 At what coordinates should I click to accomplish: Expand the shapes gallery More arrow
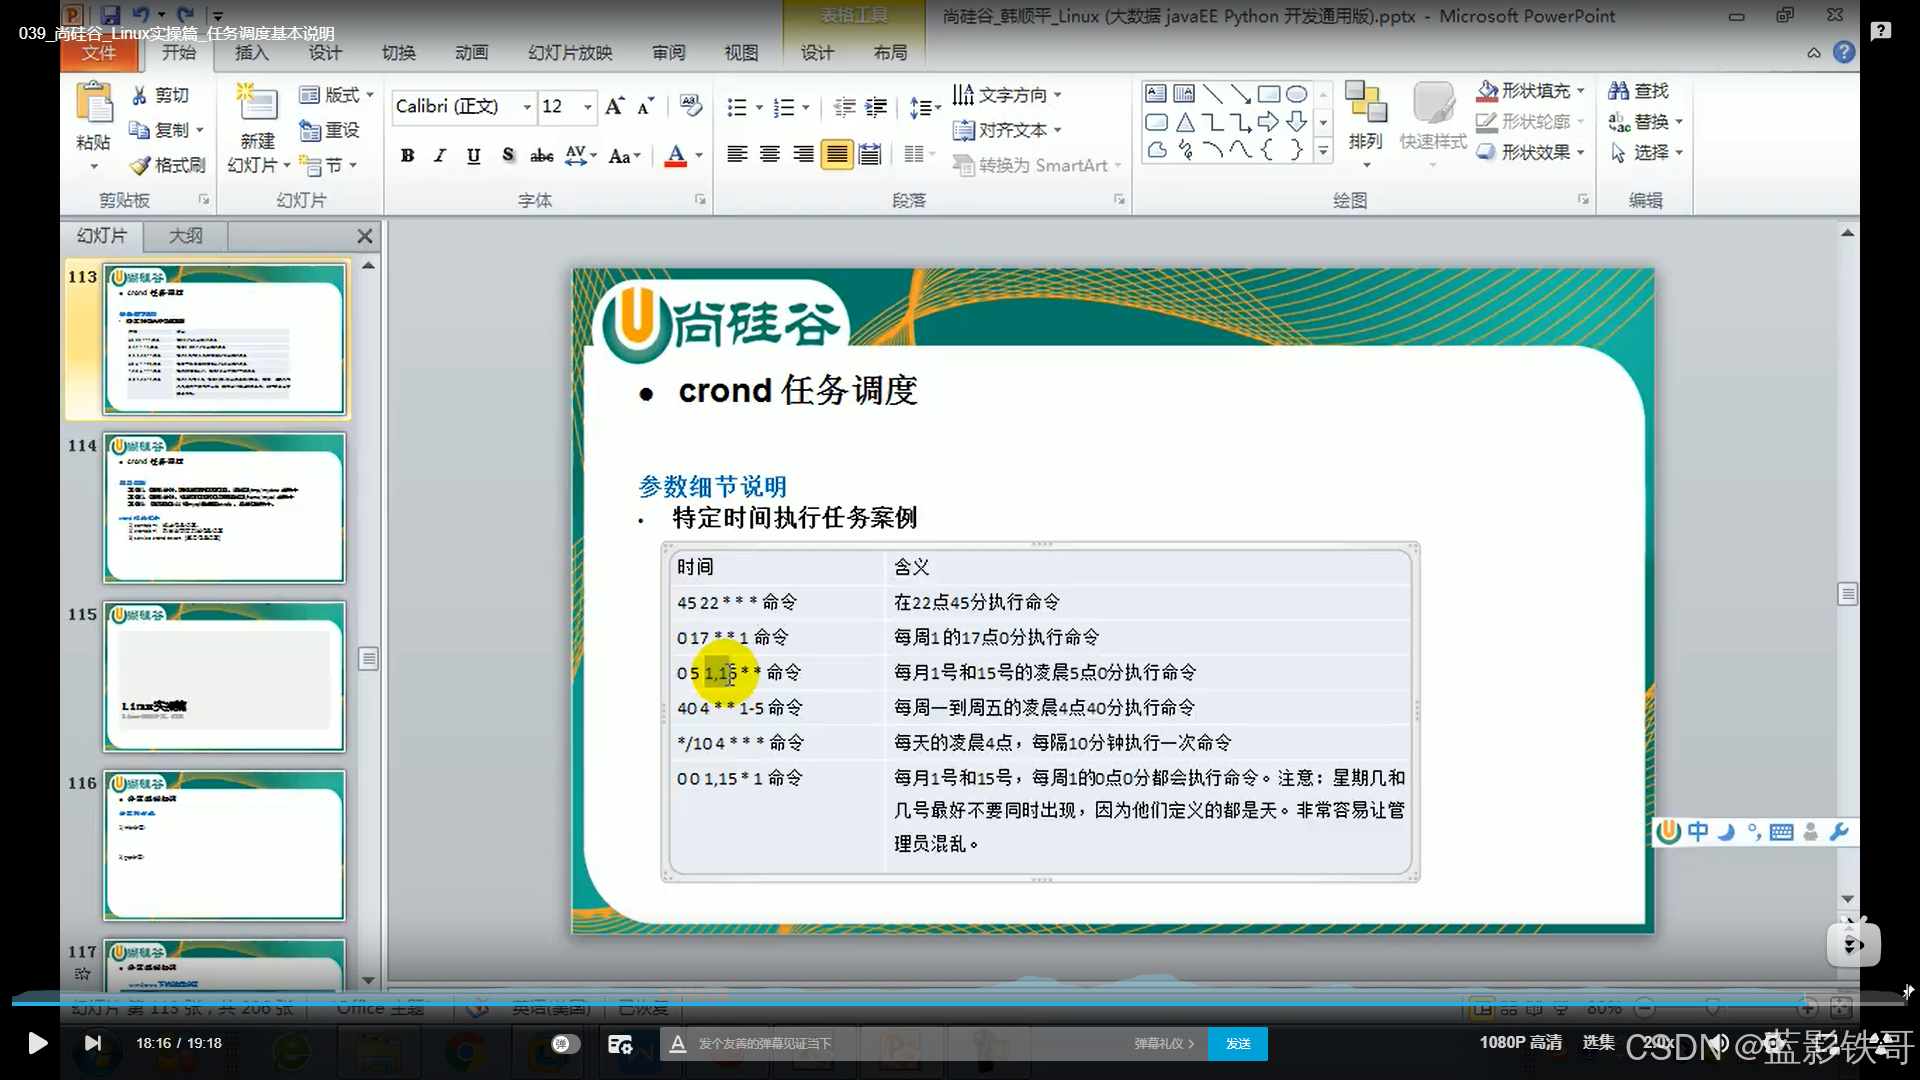click(x=1324, y=151)
